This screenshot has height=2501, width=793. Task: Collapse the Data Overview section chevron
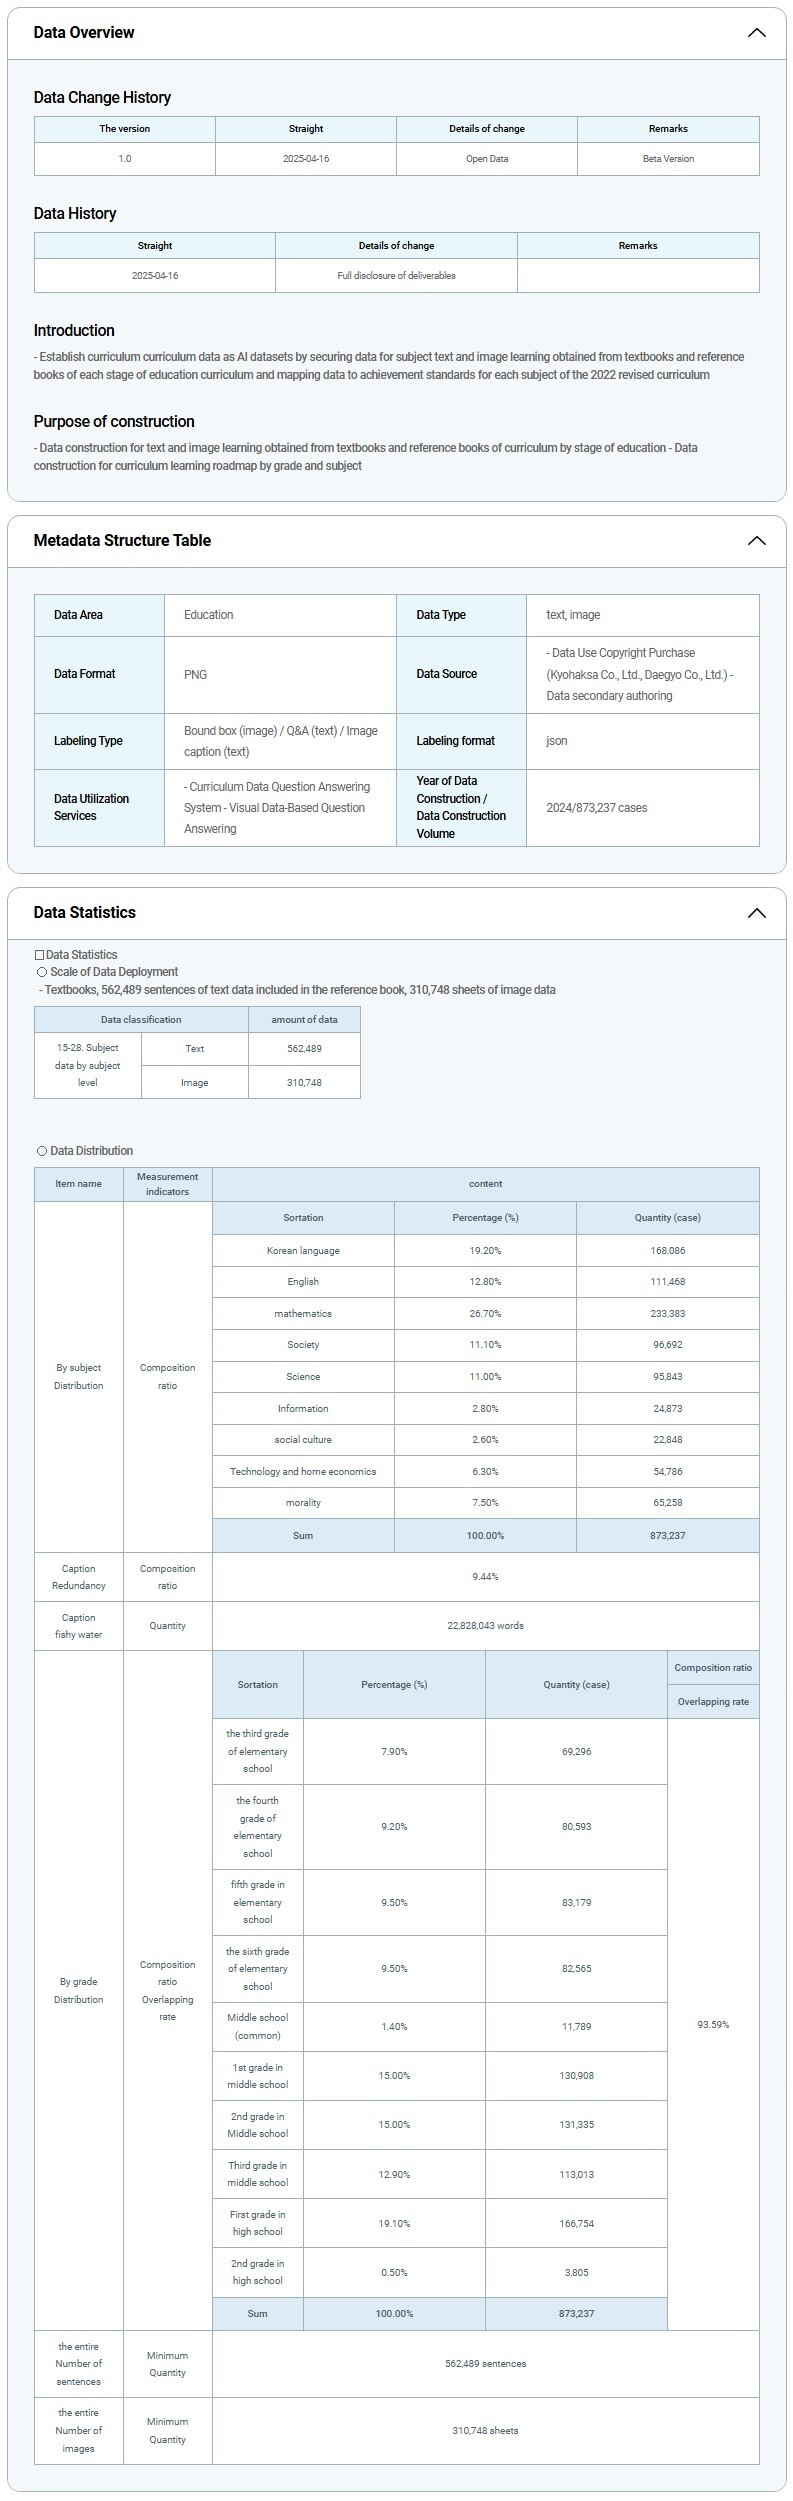(x=756, y=33)
